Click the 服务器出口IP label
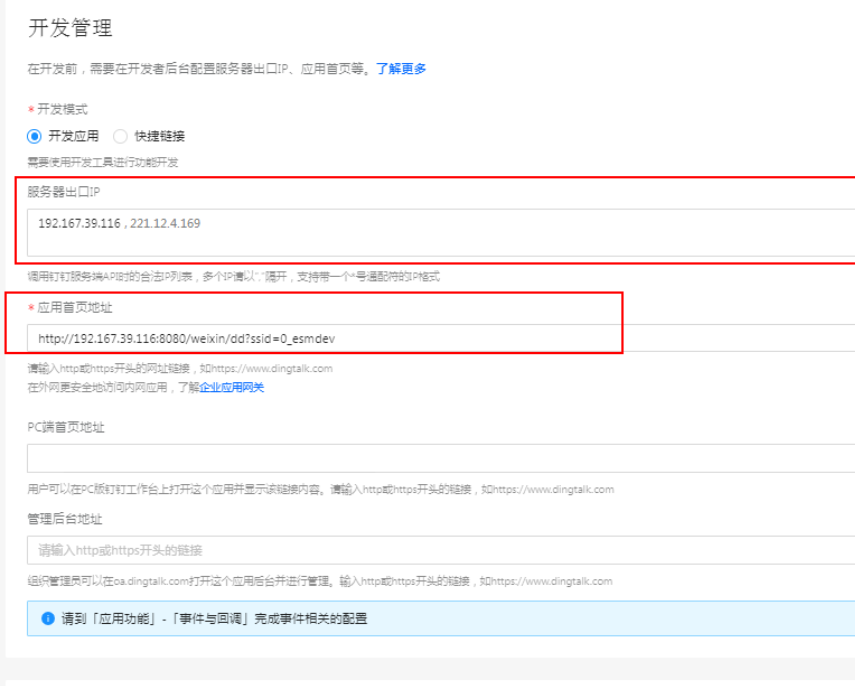This screenshot has height=686, width=855. [x=64, y=192]
